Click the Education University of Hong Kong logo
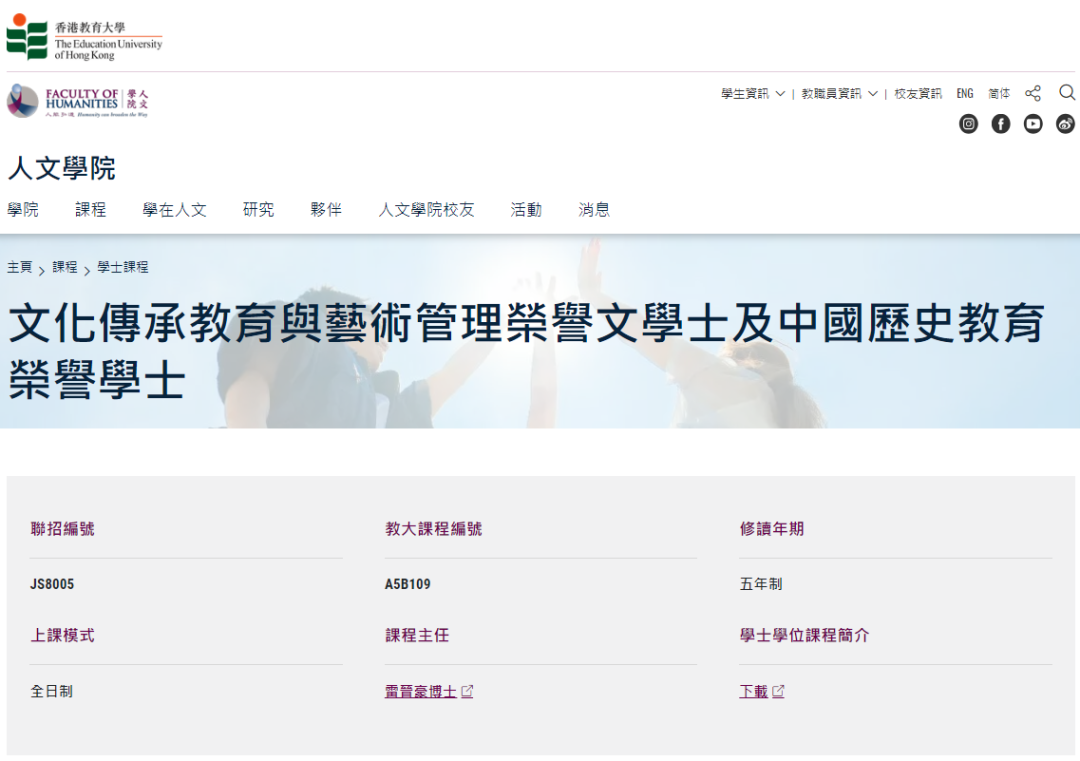This screenshot has height=761, width=1080. click(x=85, y=37)
